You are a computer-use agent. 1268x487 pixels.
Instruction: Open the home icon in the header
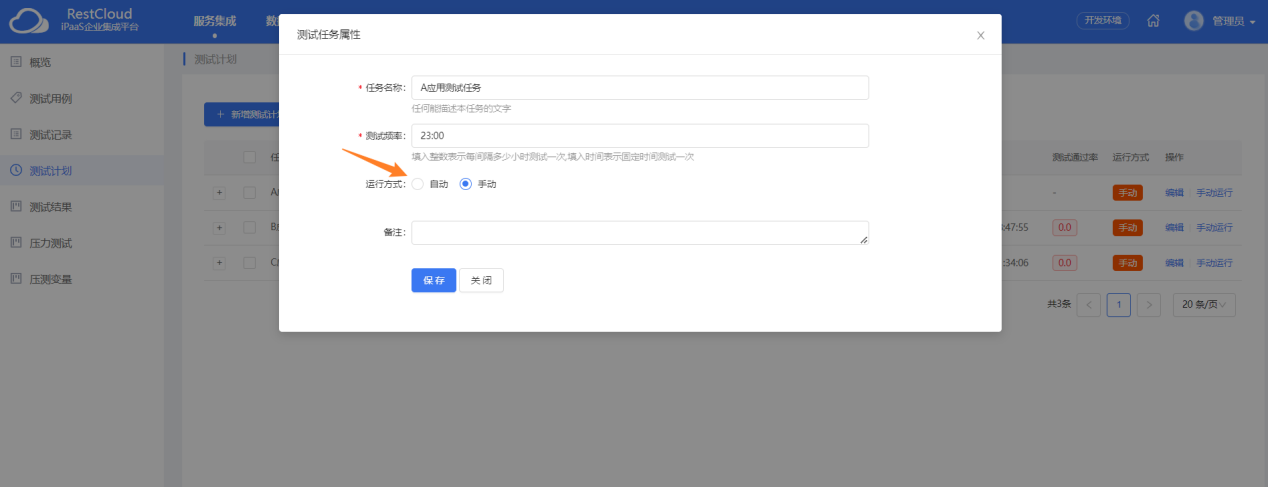1153,20
